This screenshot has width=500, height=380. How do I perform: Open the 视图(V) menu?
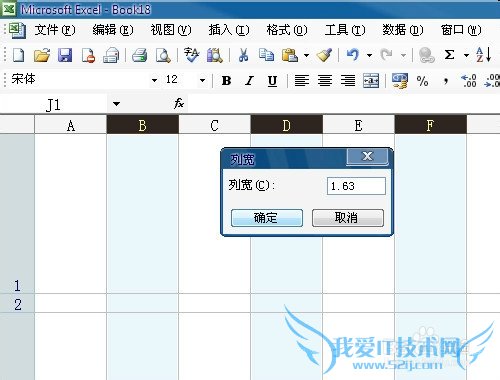coord(171,30)
